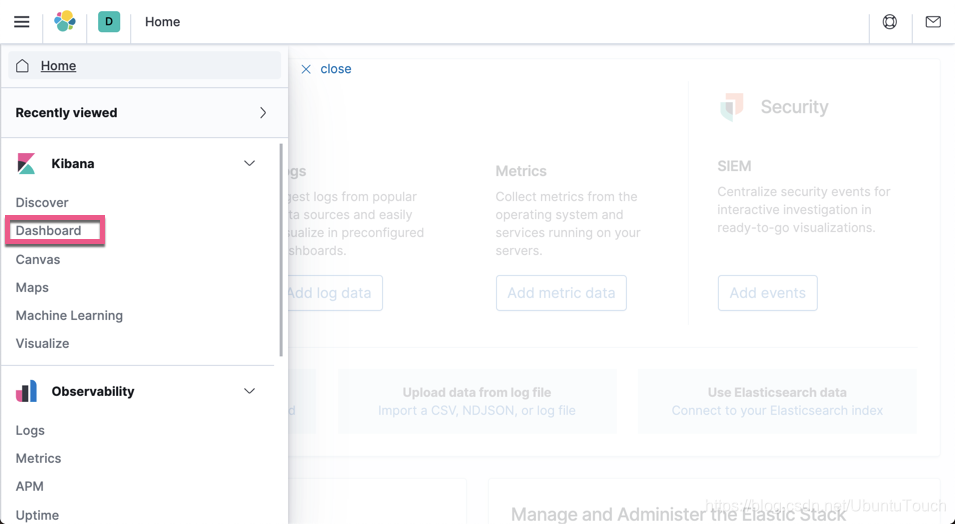Open Uptime under Observability

(x=37, y=515)
